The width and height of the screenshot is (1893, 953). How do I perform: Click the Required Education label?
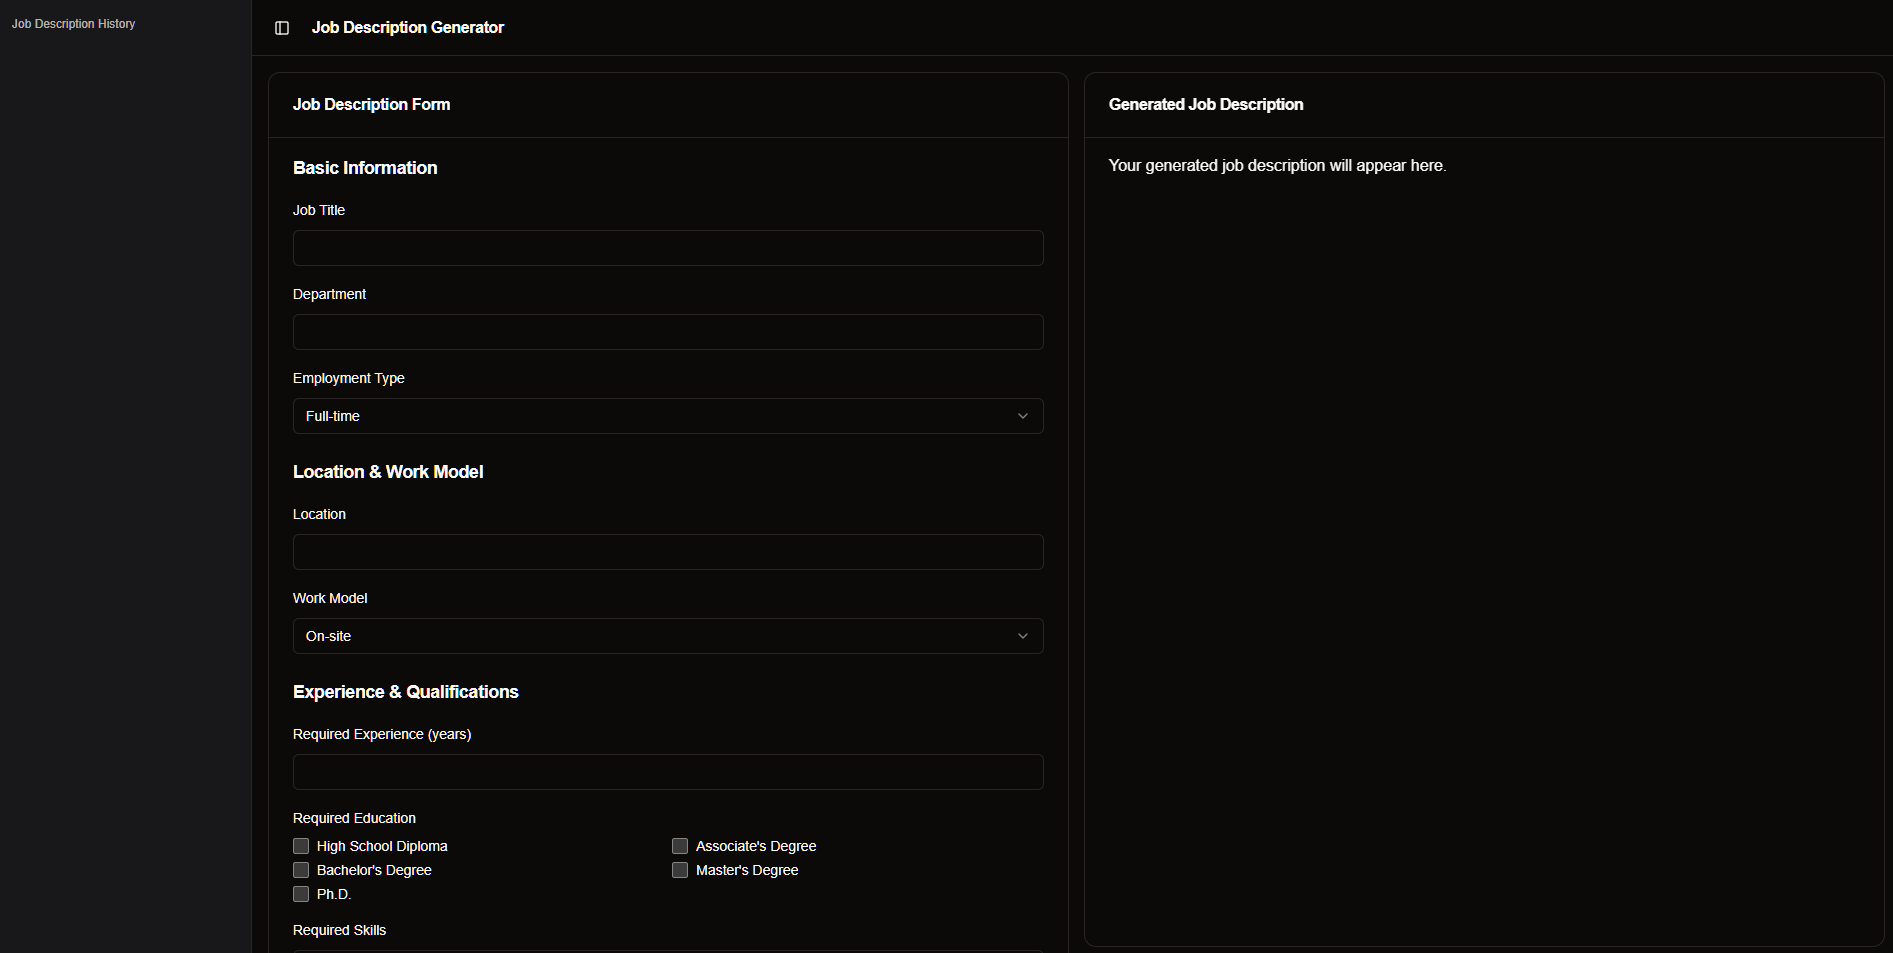pyautogui.click(x=354, y=818)
